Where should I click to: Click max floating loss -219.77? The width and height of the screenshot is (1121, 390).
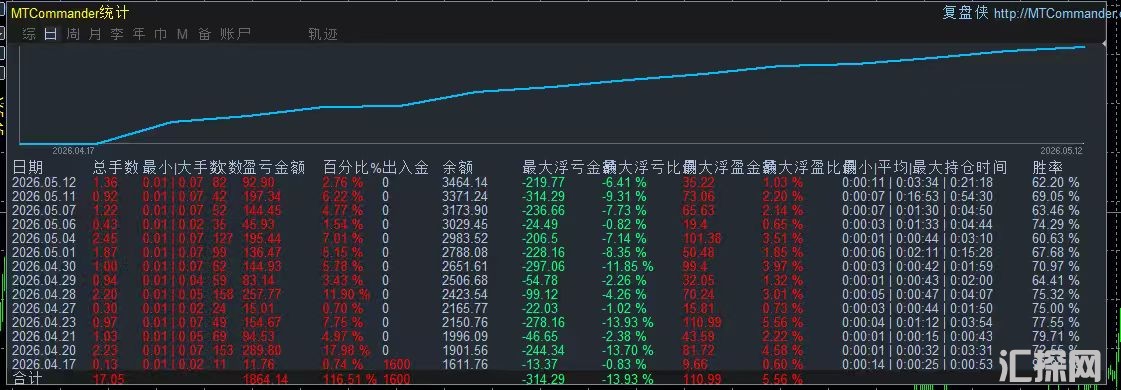pyautogui.click(x=543, y=182)
